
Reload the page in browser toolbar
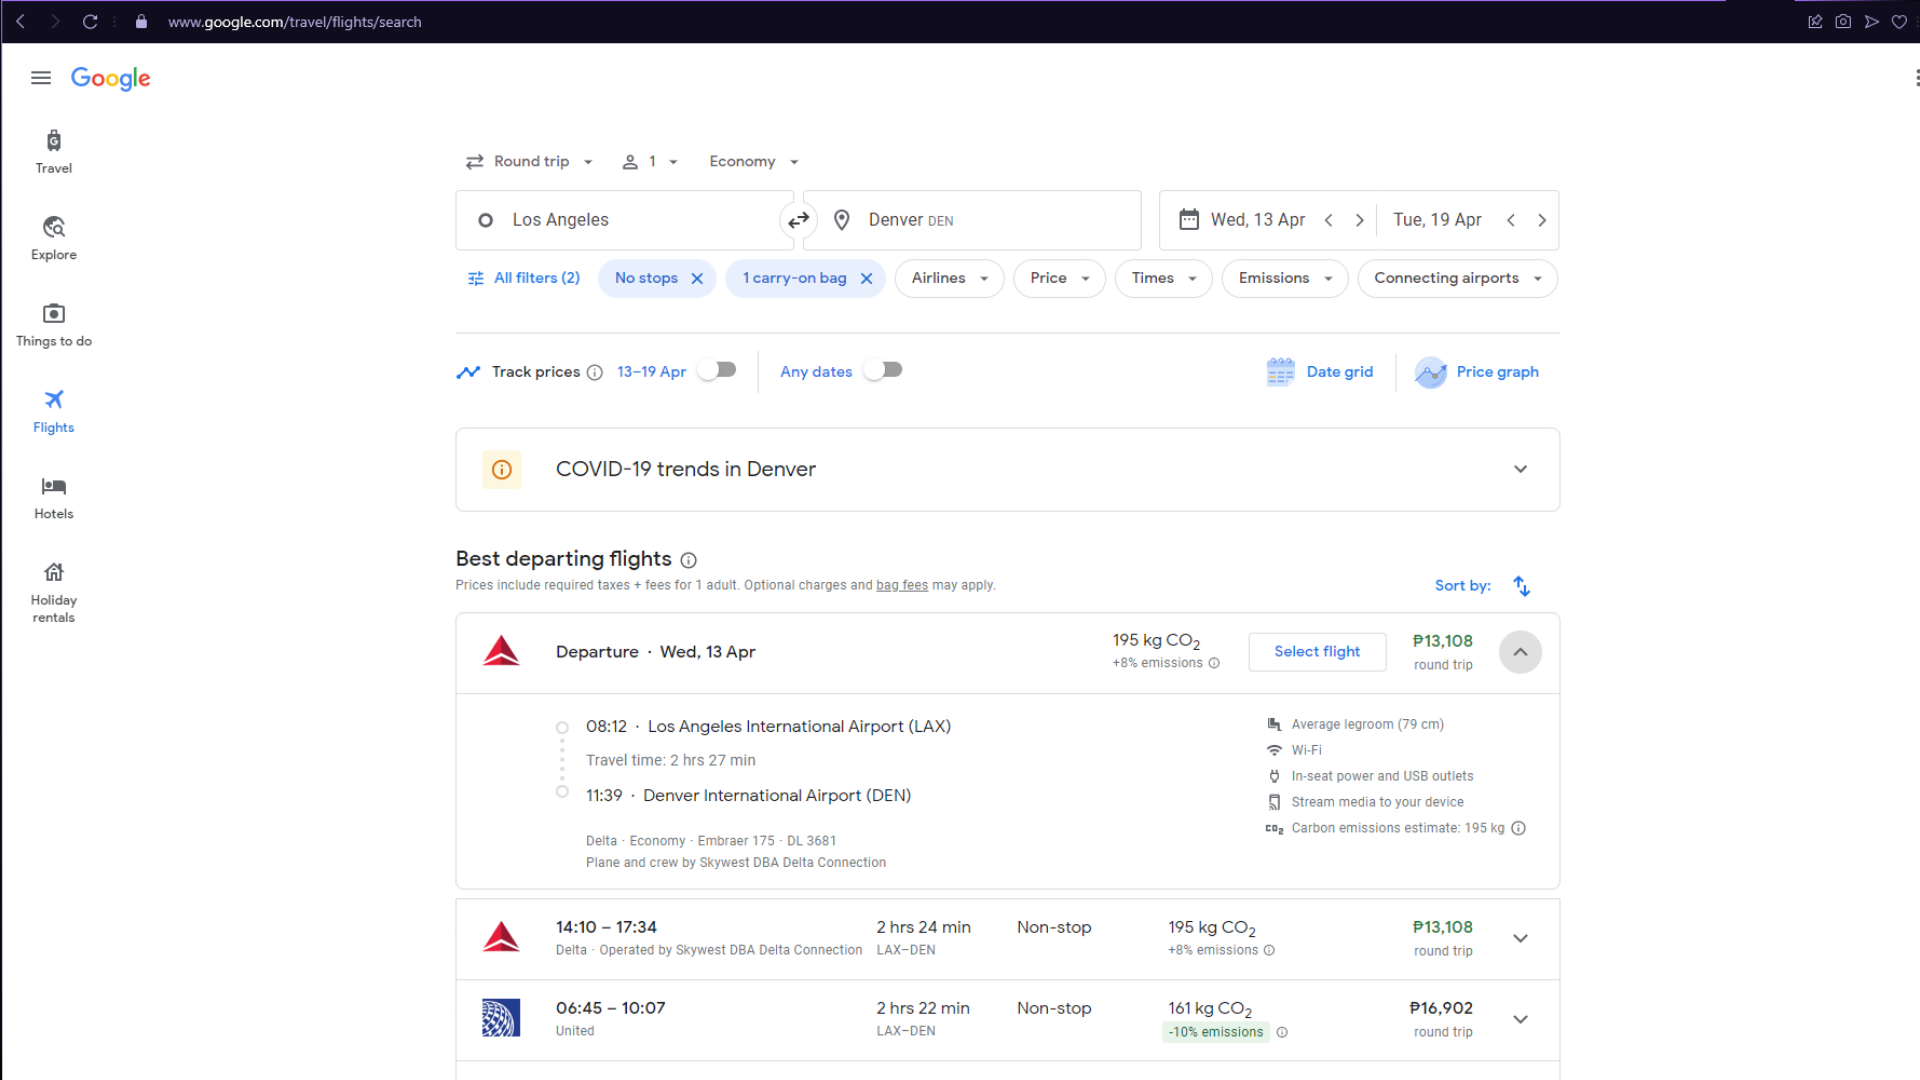[90, 22]
